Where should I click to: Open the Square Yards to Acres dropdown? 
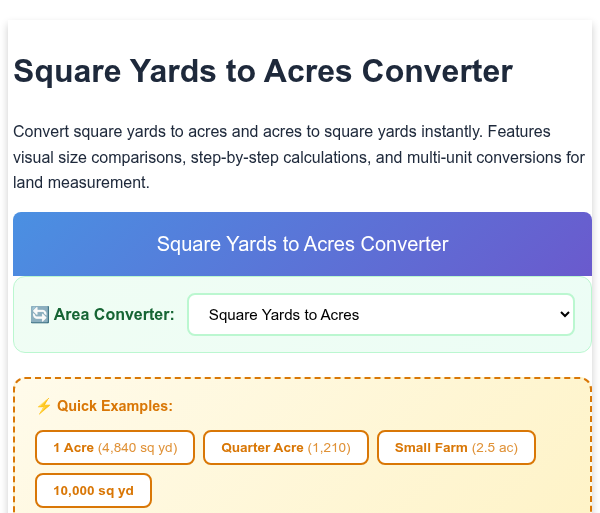[381, 314]
